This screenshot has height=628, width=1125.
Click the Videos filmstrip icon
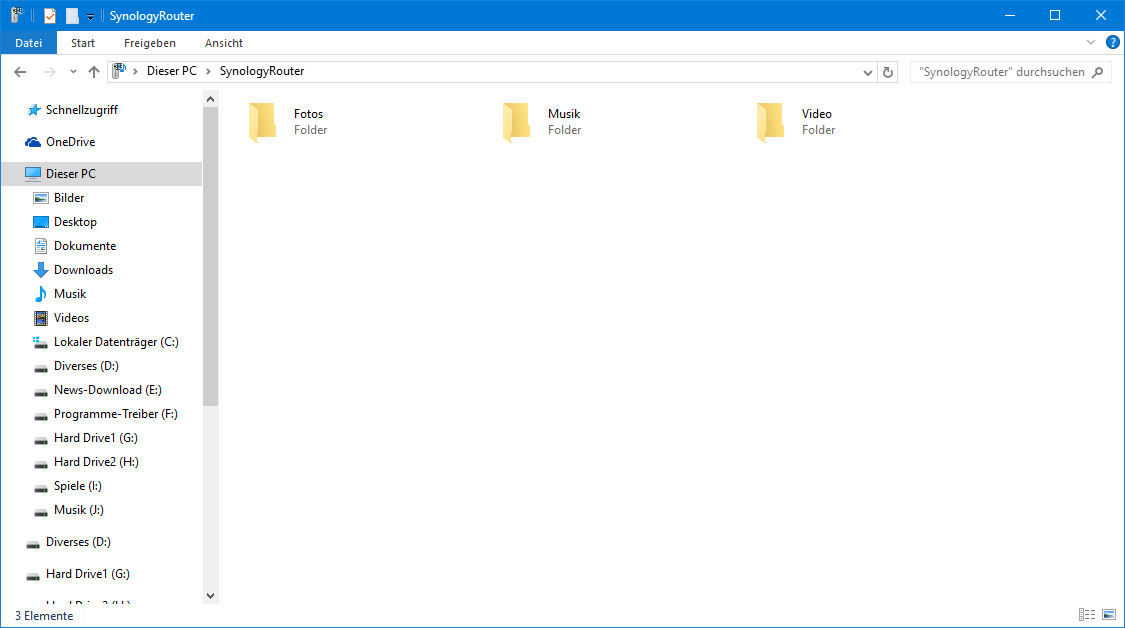[41, 318]
